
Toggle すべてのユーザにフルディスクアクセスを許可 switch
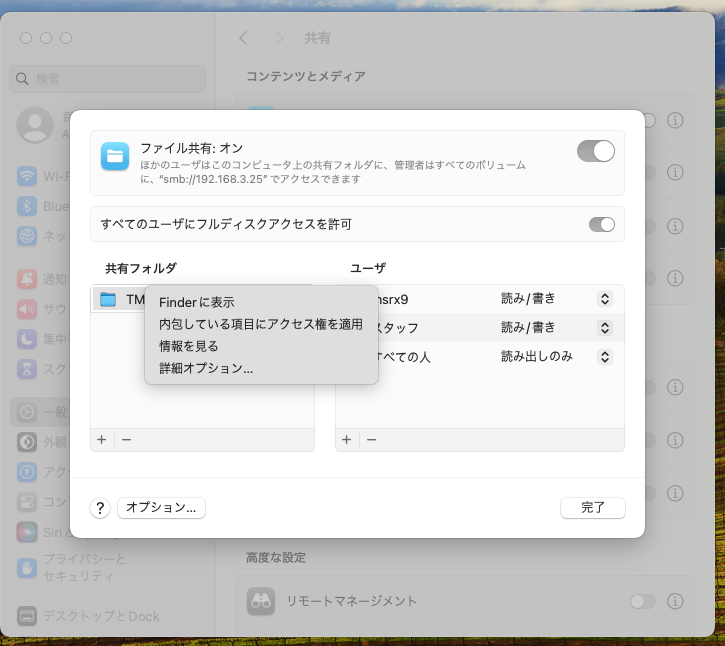point(602,224)
